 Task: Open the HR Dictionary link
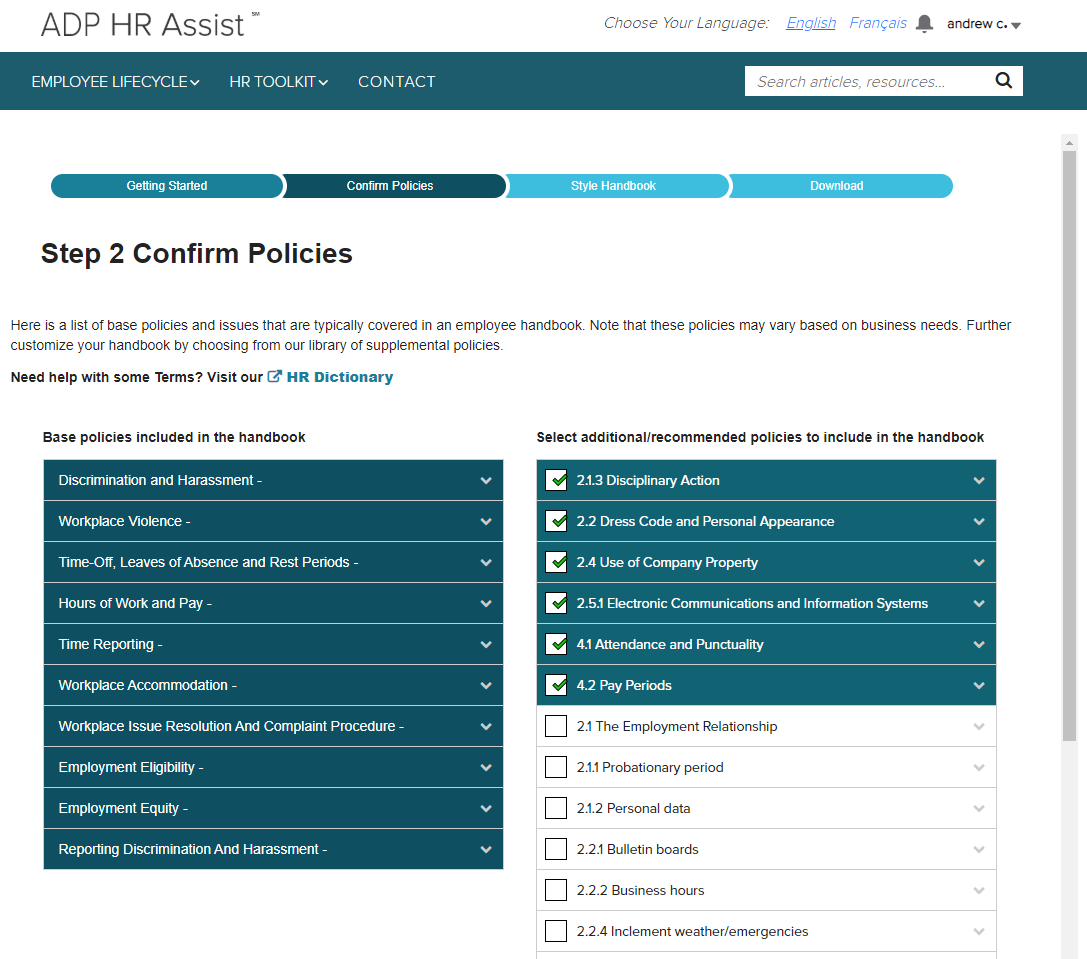pyautogui.click(x=340, y=376)
